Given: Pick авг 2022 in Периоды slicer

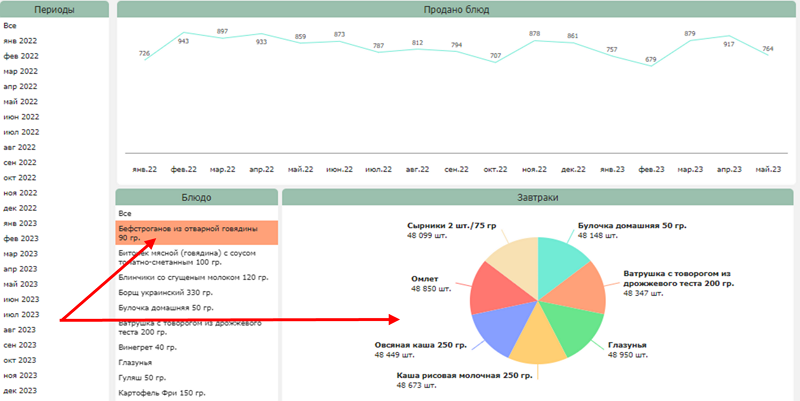Looking at the screenshot, I should (19, 147).
